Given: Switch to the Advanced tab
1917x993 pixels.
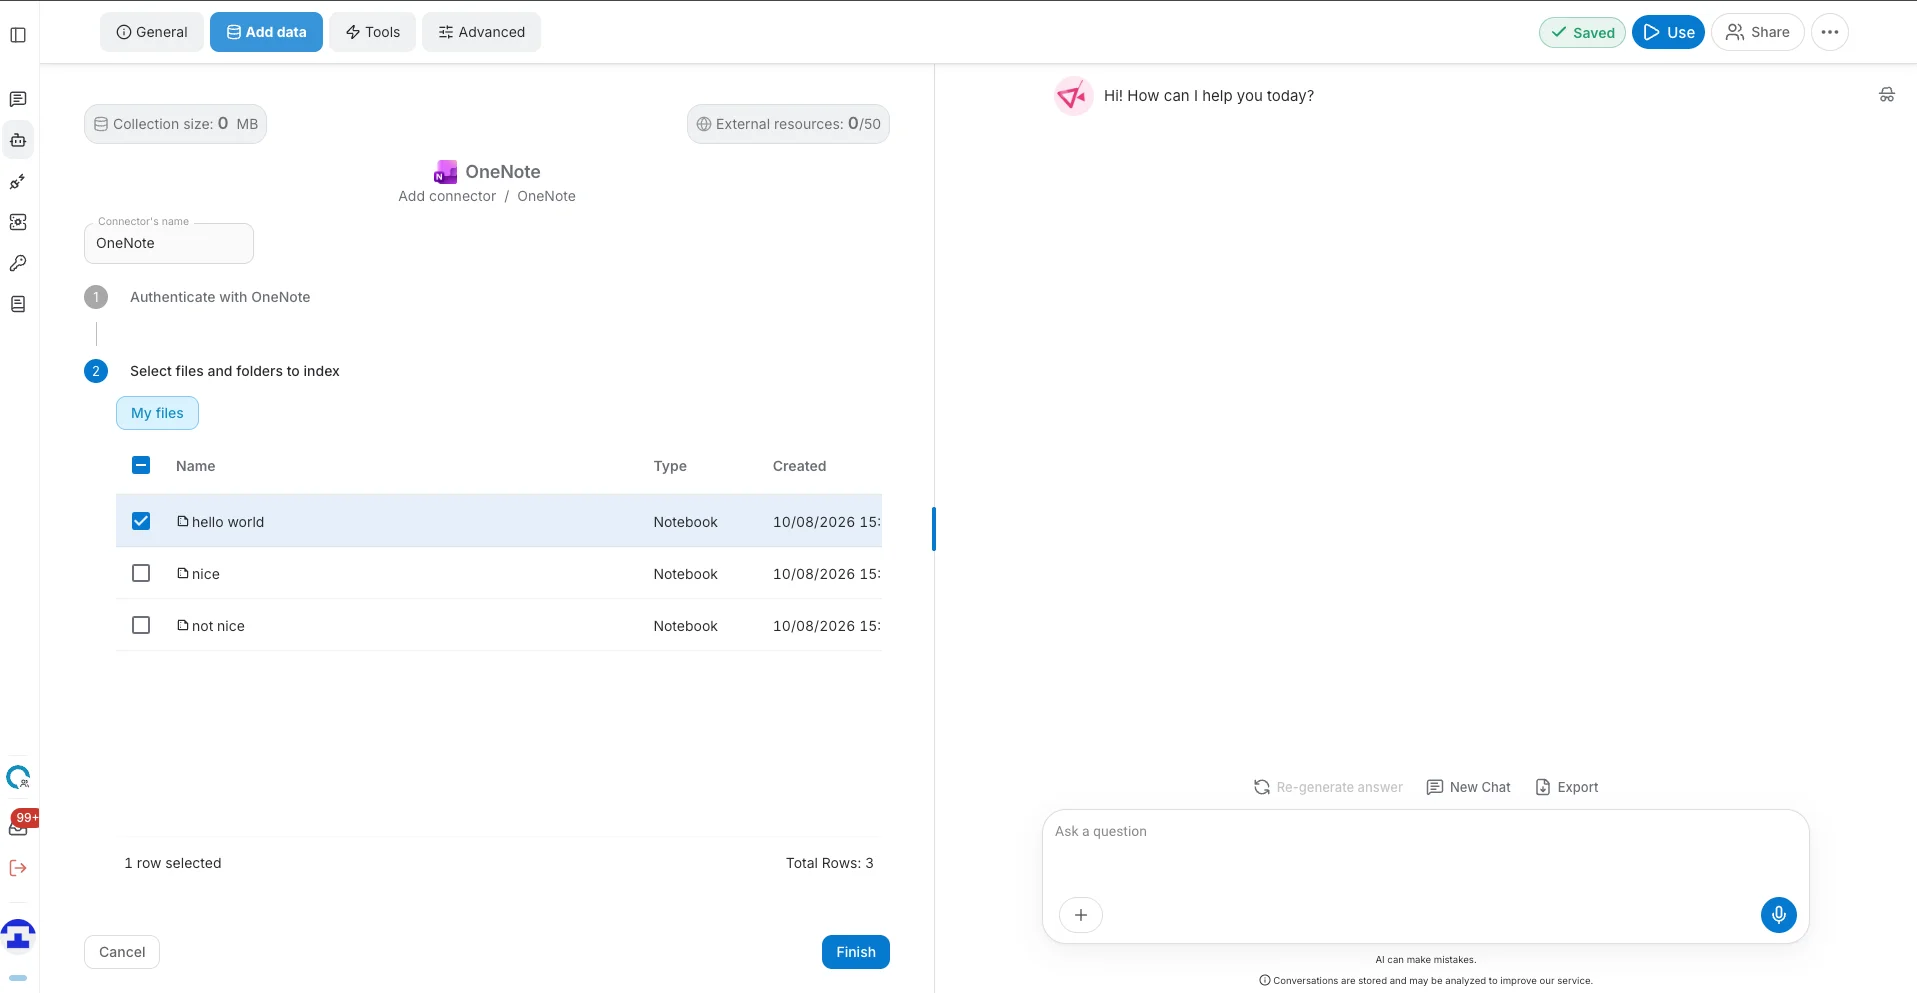Looking at the screenshot, I should pyautogui.click(x=482, y=32).
